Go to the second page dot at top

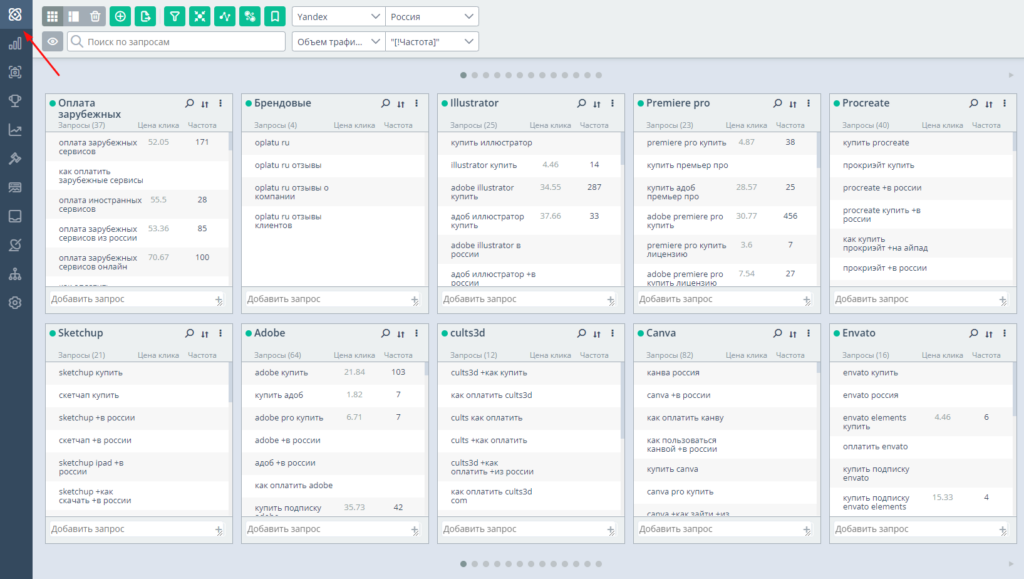click(475, 75)
